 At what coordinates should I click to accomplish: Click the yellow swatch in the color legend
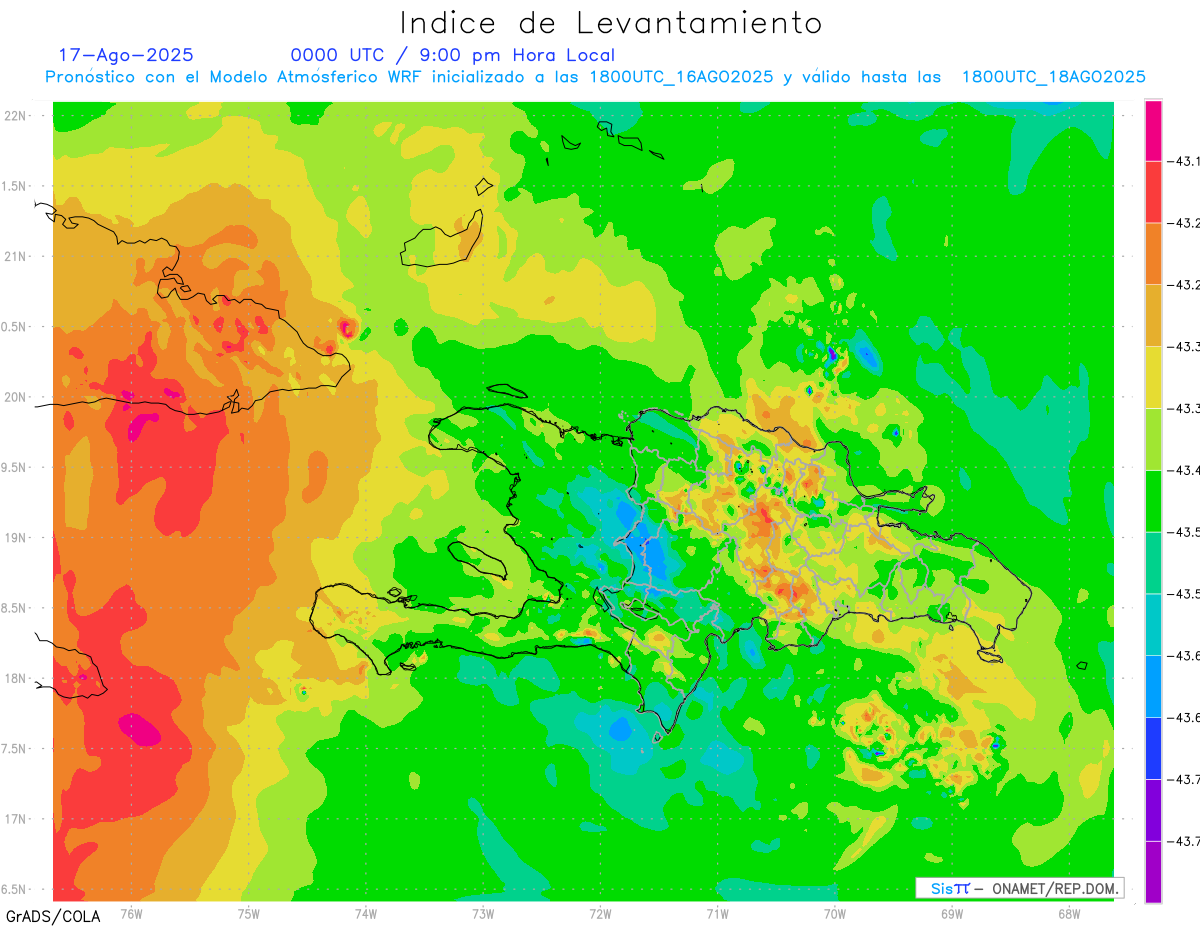point(1153,378)
